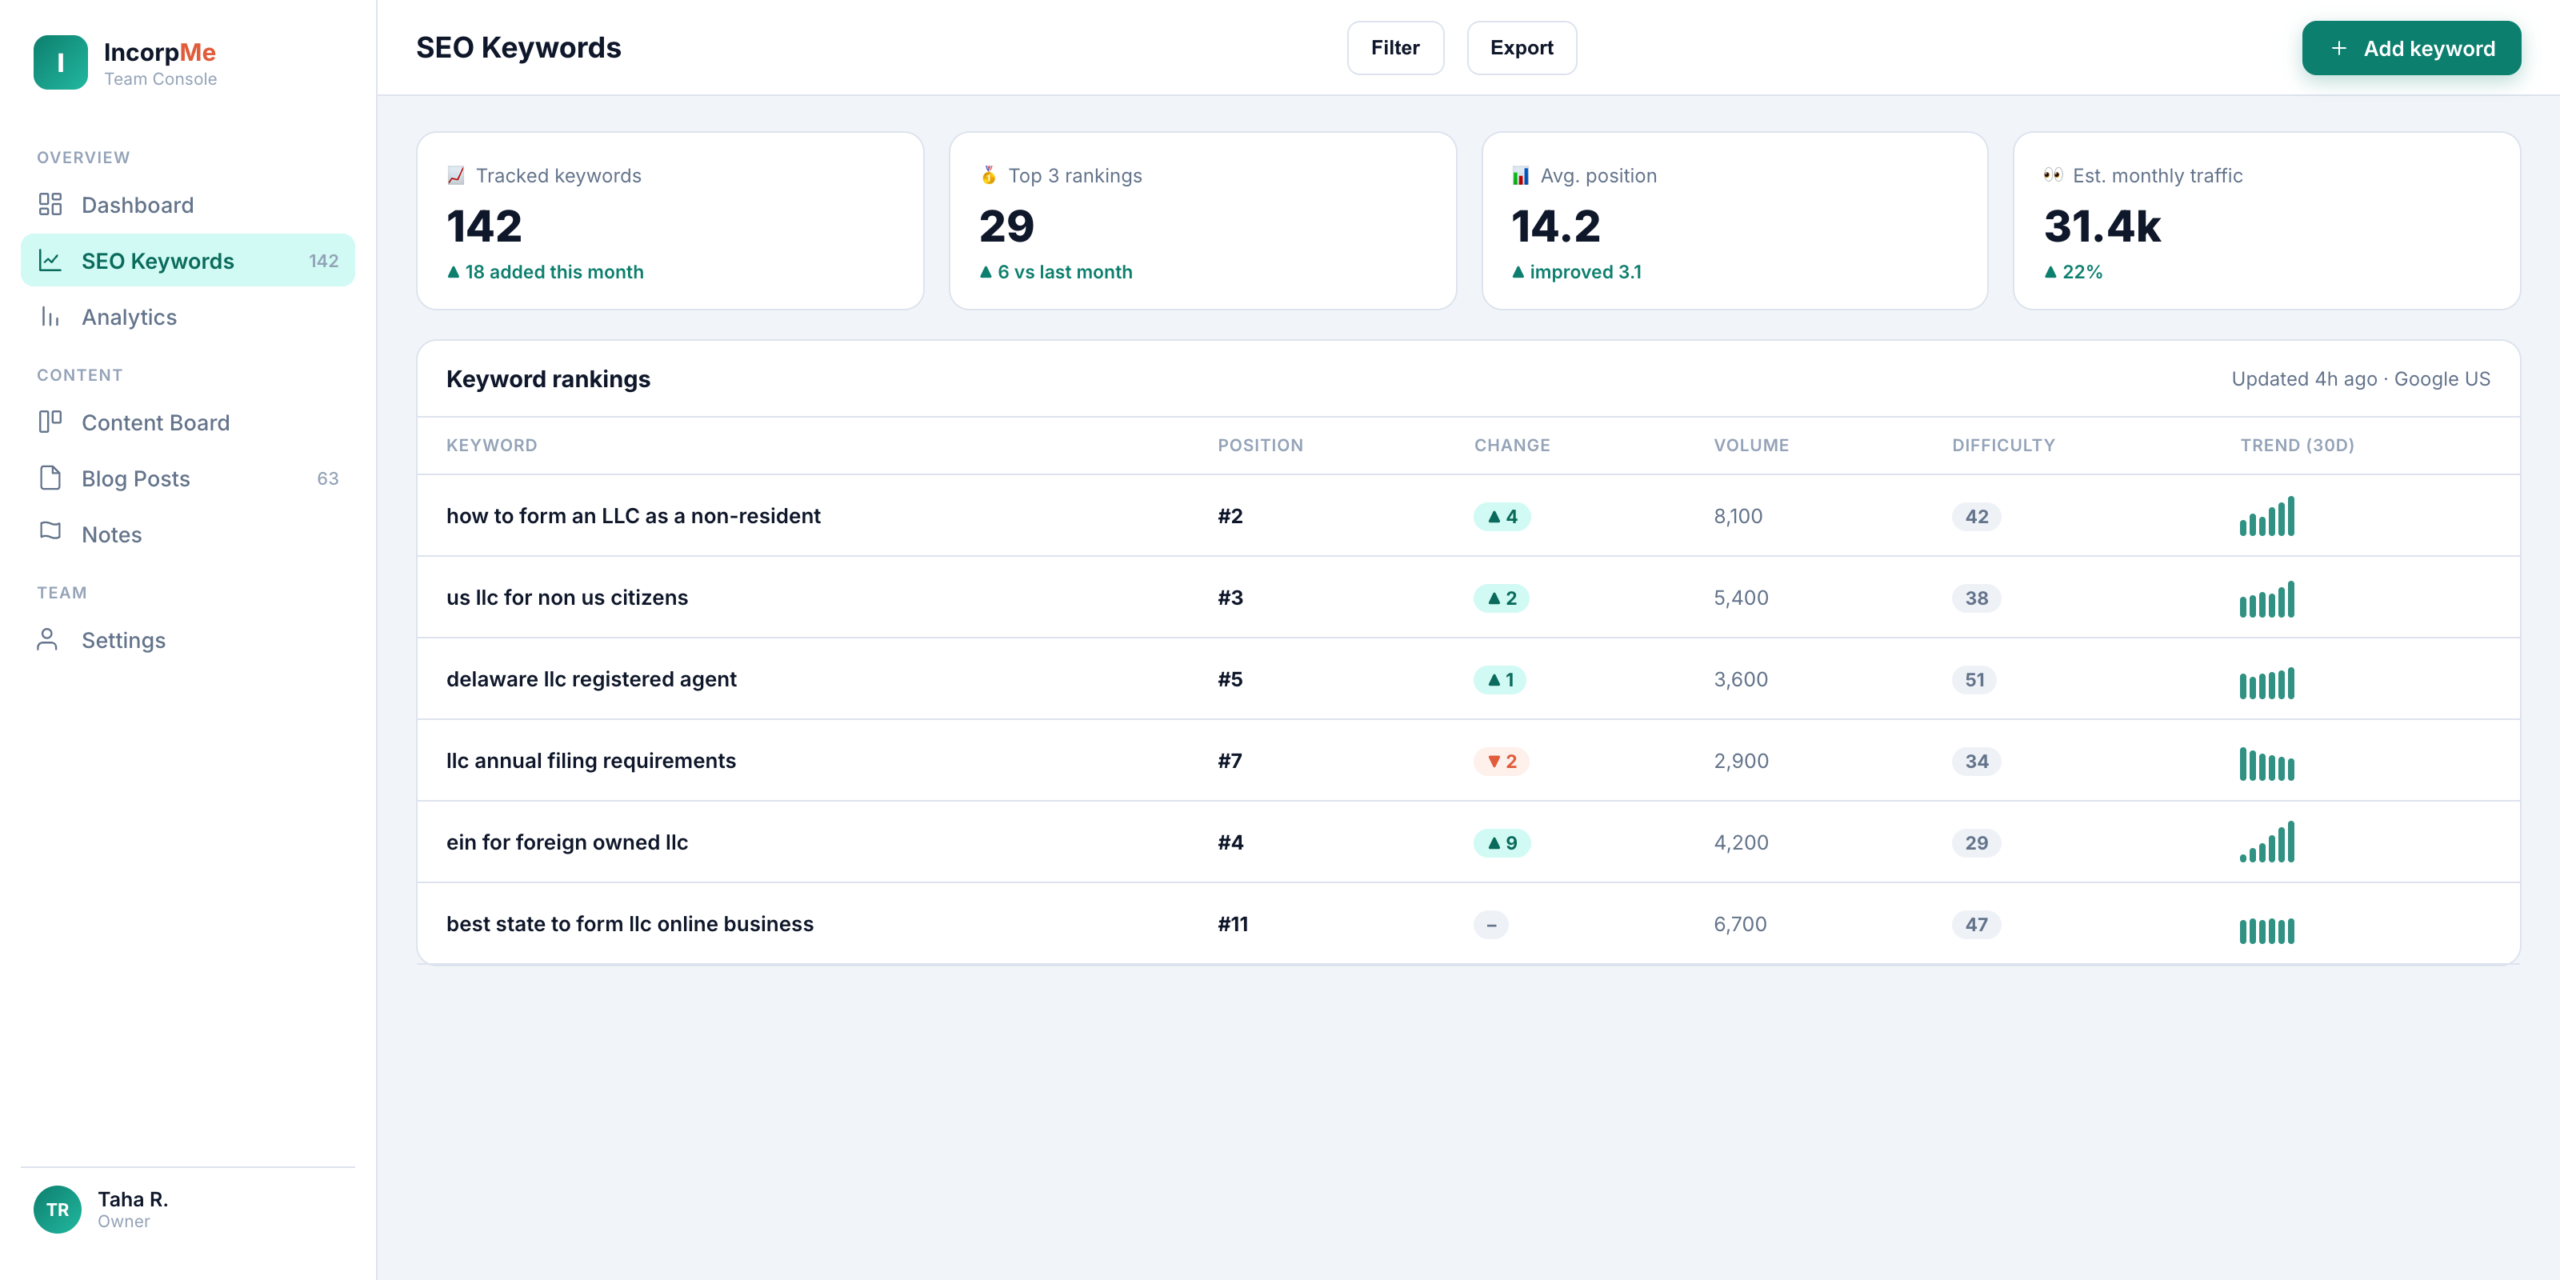Click trend bars for us llc non citizens

2267,598
